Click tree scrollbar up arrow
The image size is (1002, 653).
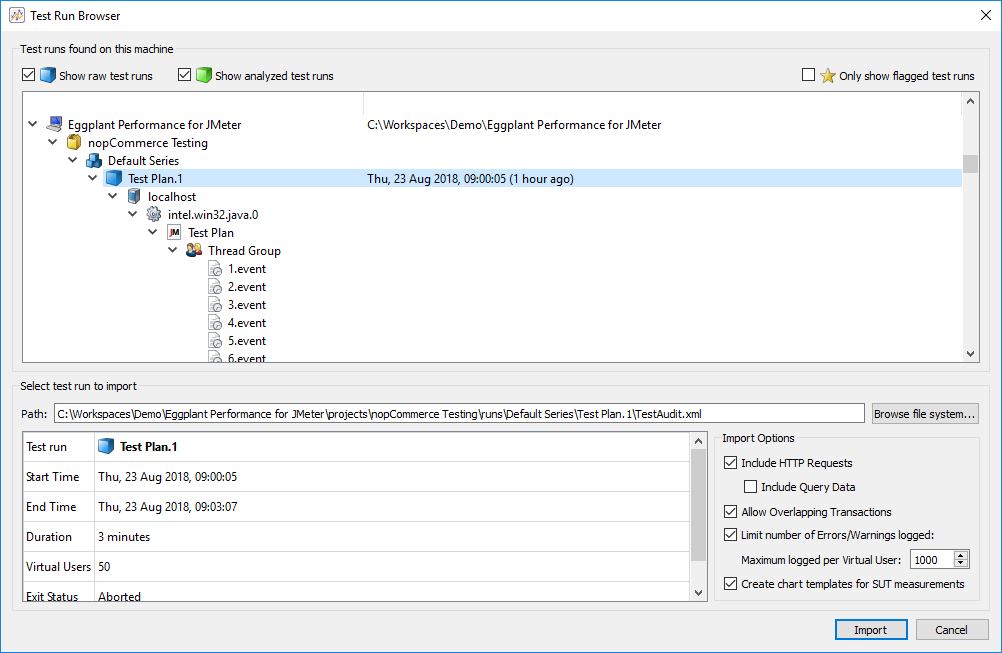click(970, 101)
